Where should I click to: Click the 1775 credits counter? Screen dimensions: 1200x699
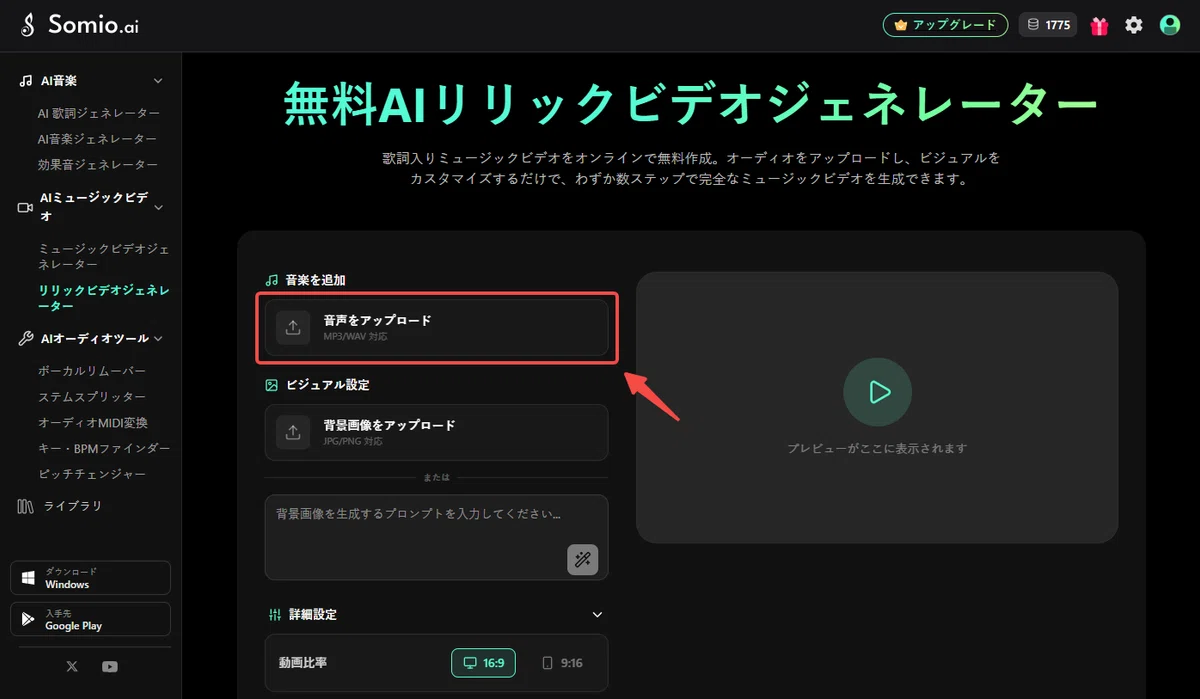click(x=1048, y=26)
